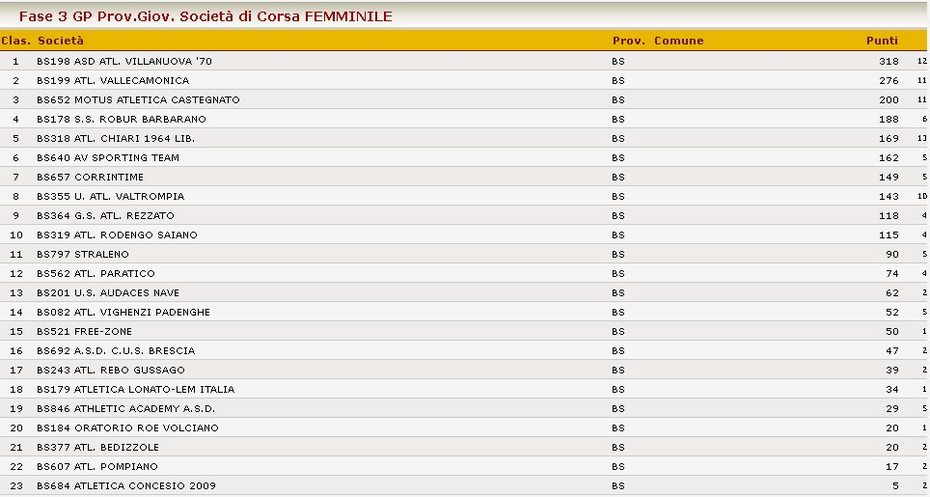Select BS797 STRALENO society
This screenshot has width=930, height=497.
tap(82, 254)
